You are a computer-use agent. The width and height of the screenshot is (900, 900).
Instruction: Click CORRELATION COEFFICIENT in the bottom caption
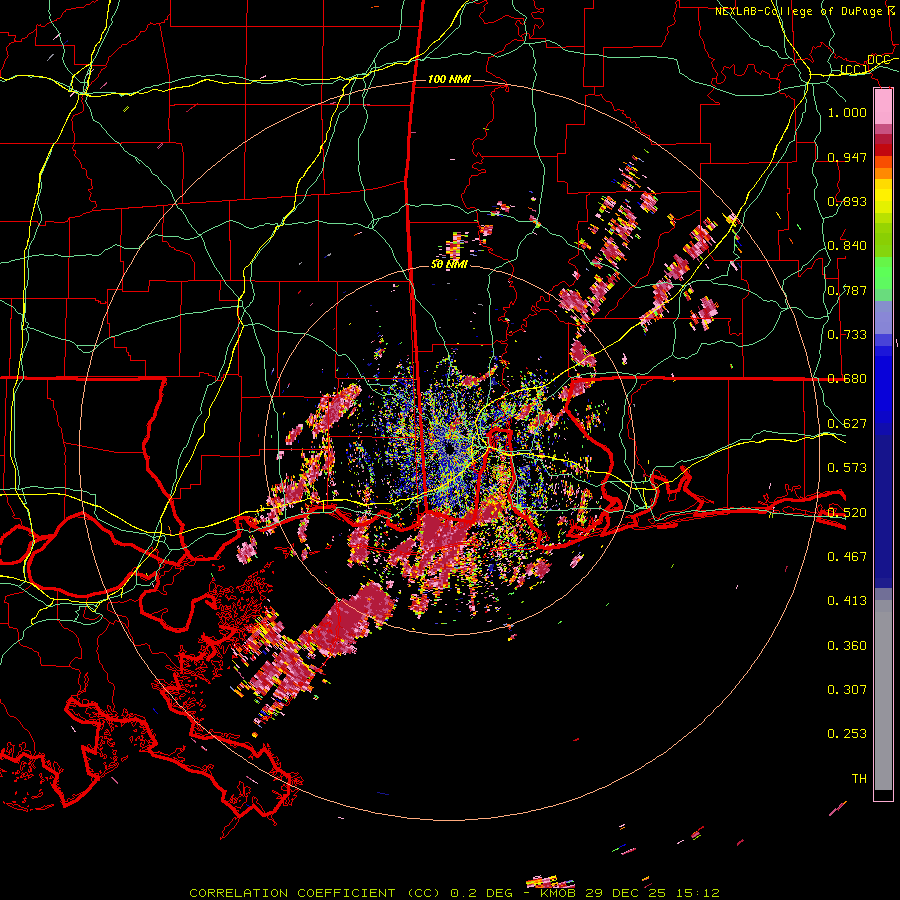pyautogui.click(x=292, y=893)
